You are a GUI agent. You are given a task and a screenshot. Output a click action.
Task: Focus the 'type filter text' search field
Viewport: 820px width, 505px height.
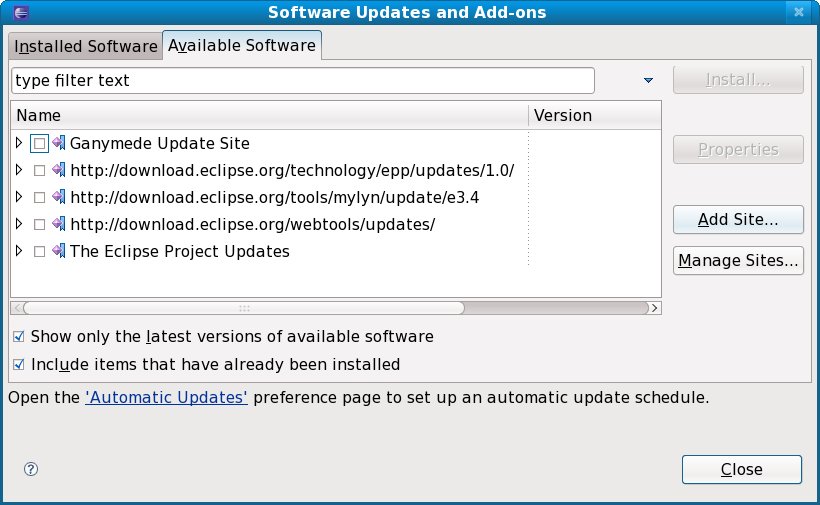point(302,80)
